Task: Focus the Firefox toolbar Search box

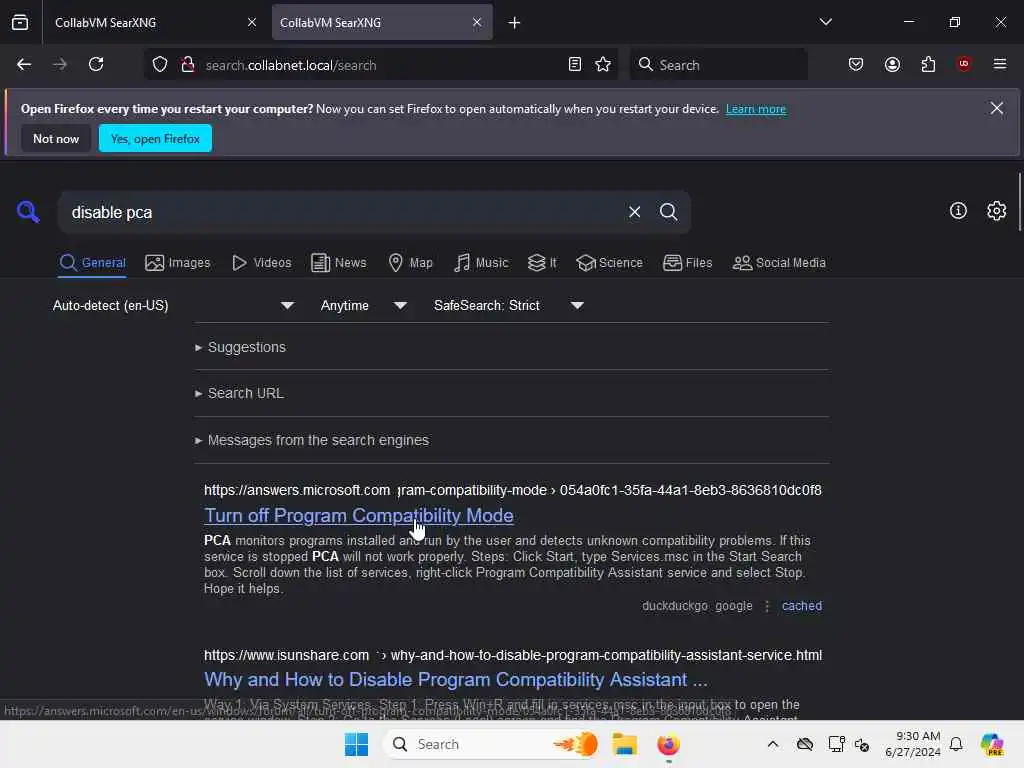Action: (x=718, y=65)
